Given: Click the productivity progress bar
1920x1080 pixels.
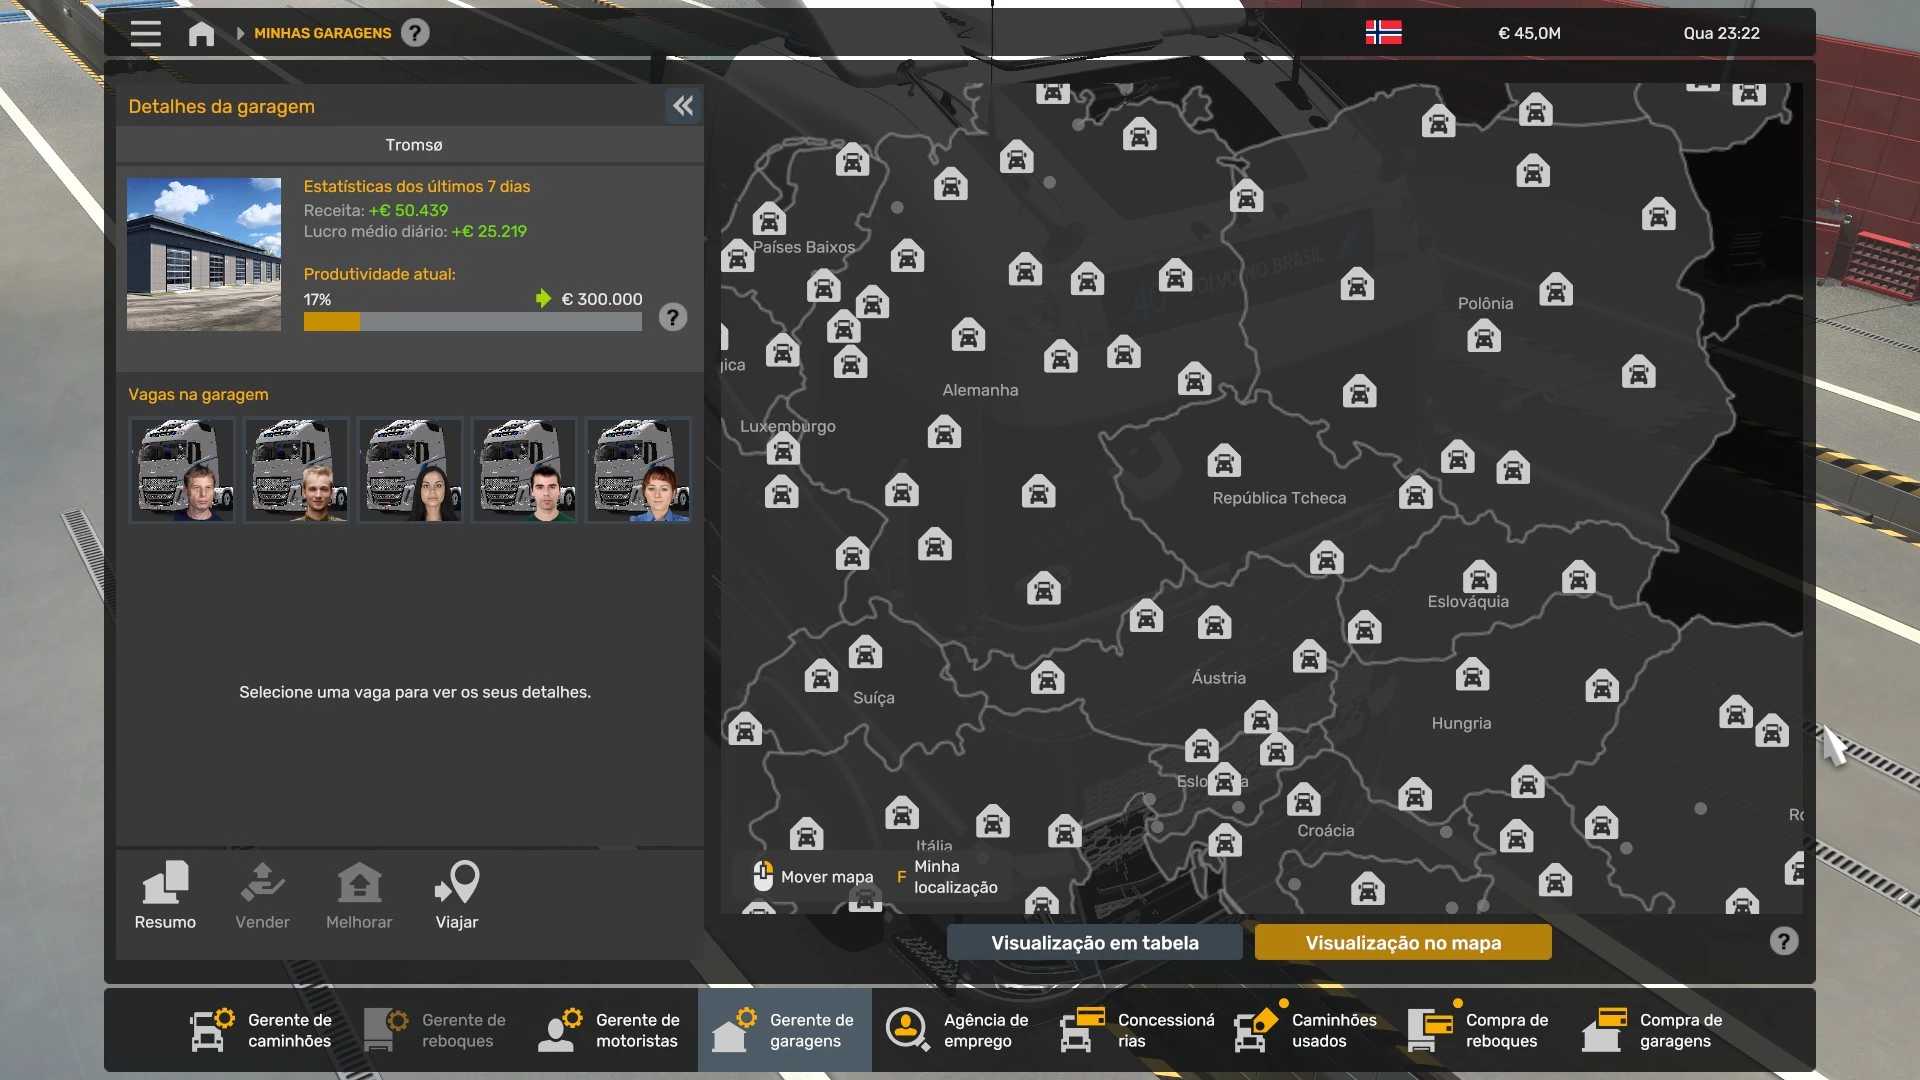Looking at the screenshot, I should point(472,322).
